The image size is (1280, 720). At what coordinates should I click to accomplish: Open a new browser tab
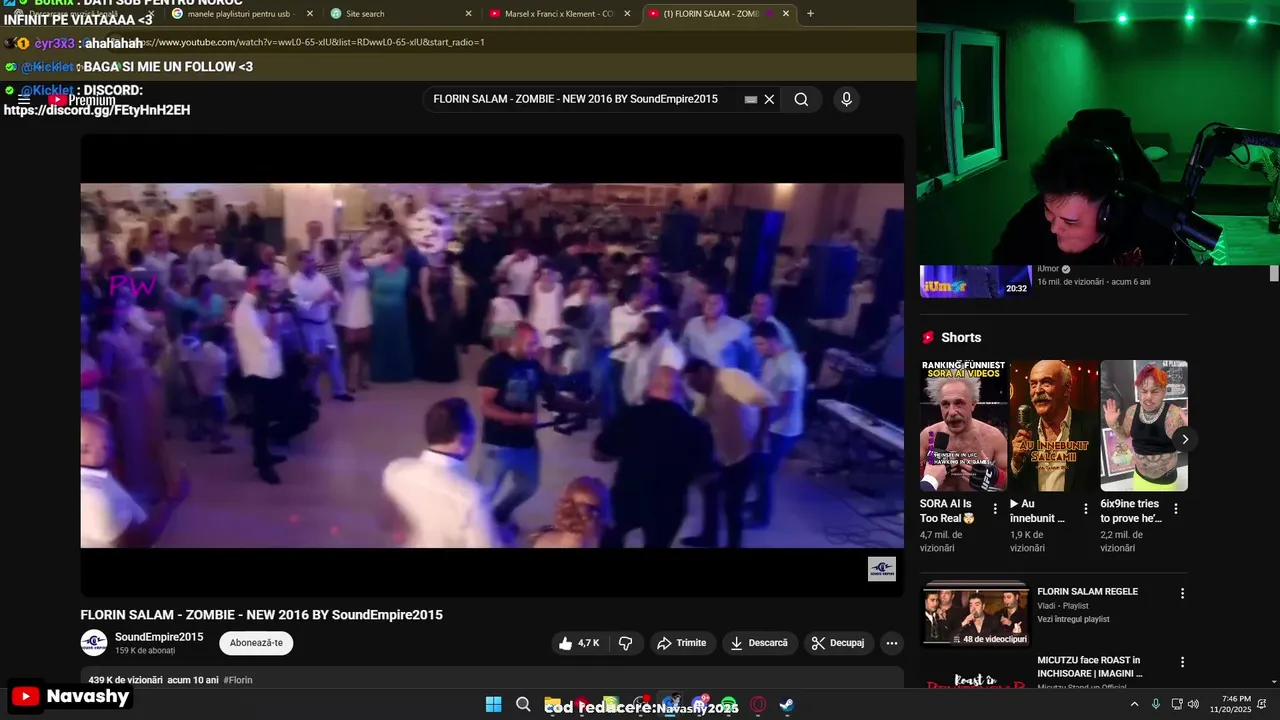point(810,14)
